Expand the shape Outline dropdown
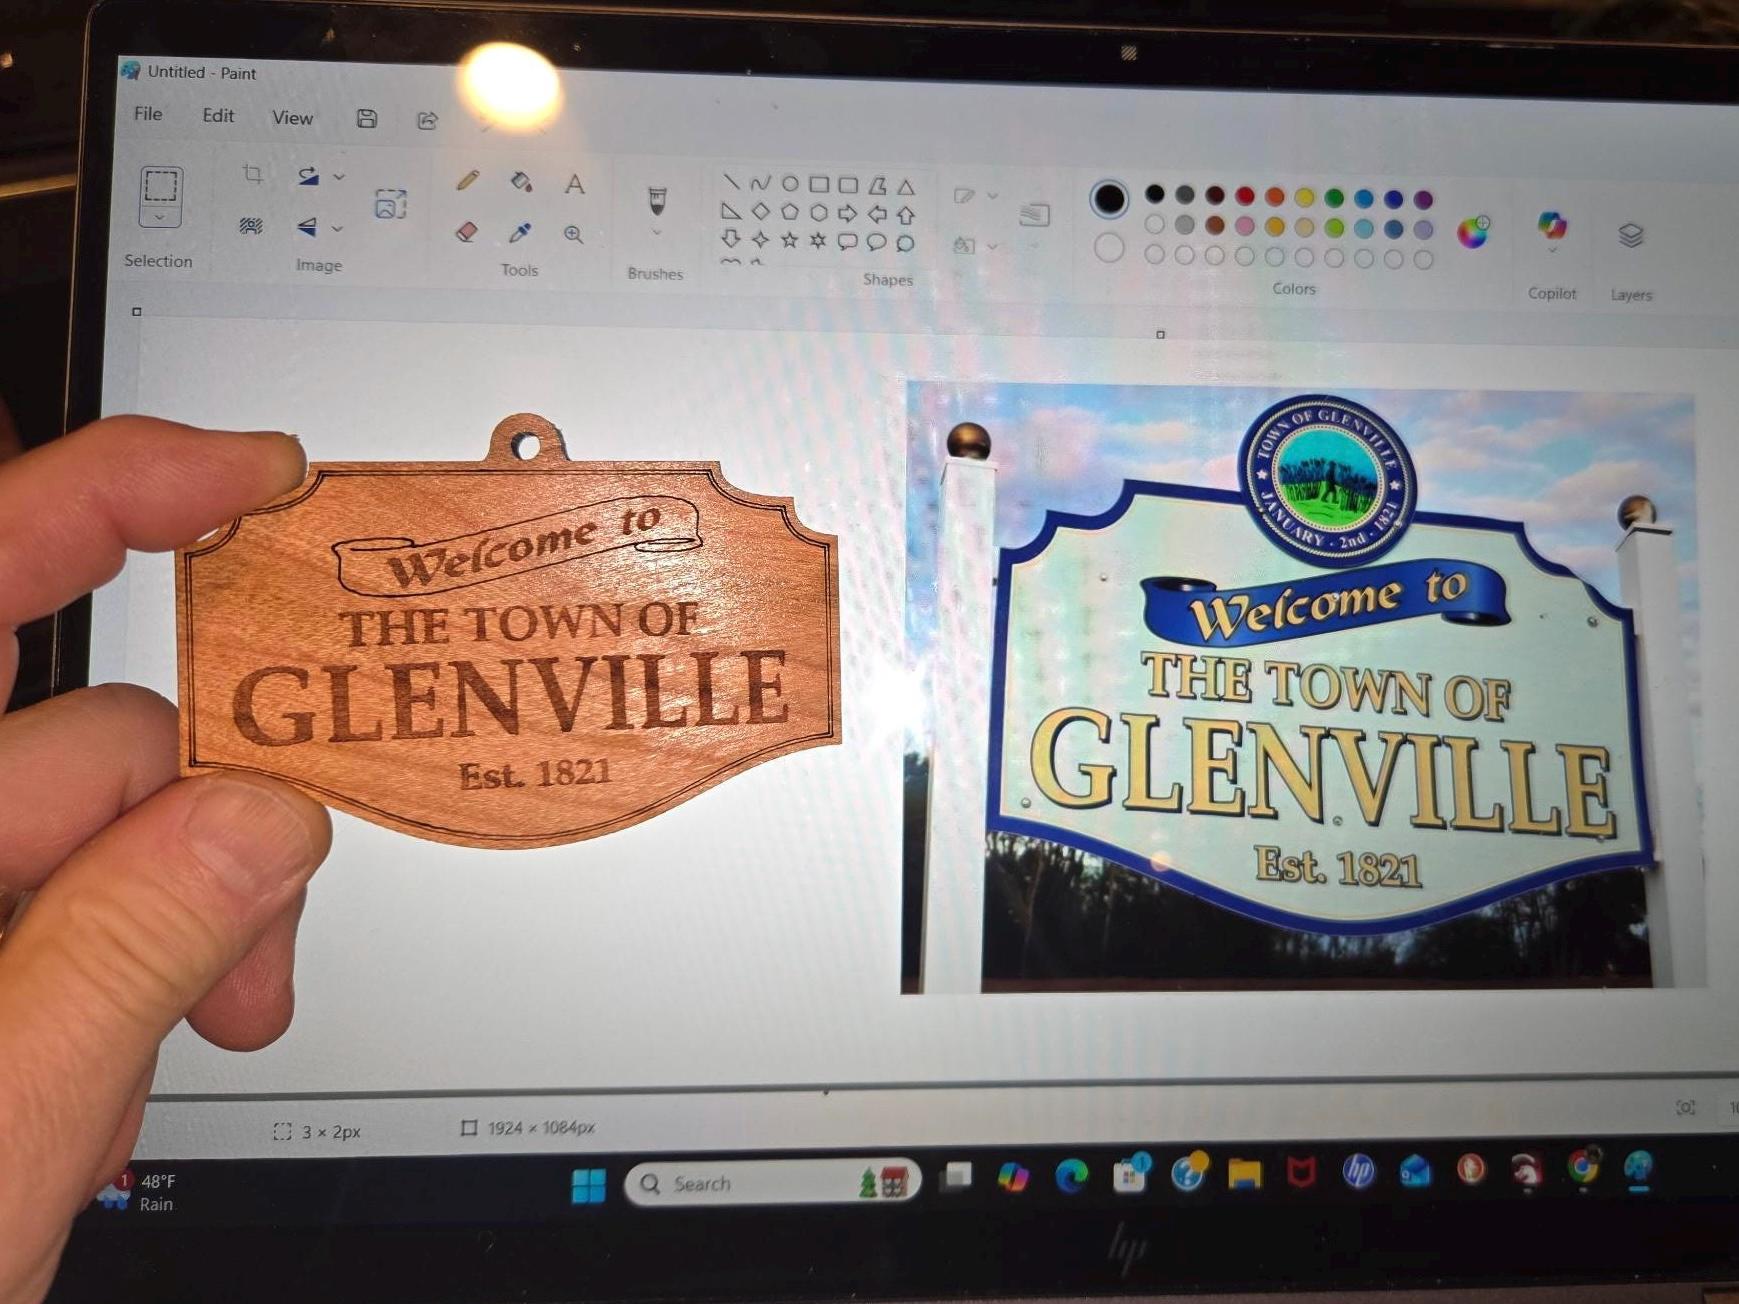 [x=992, y=196]
